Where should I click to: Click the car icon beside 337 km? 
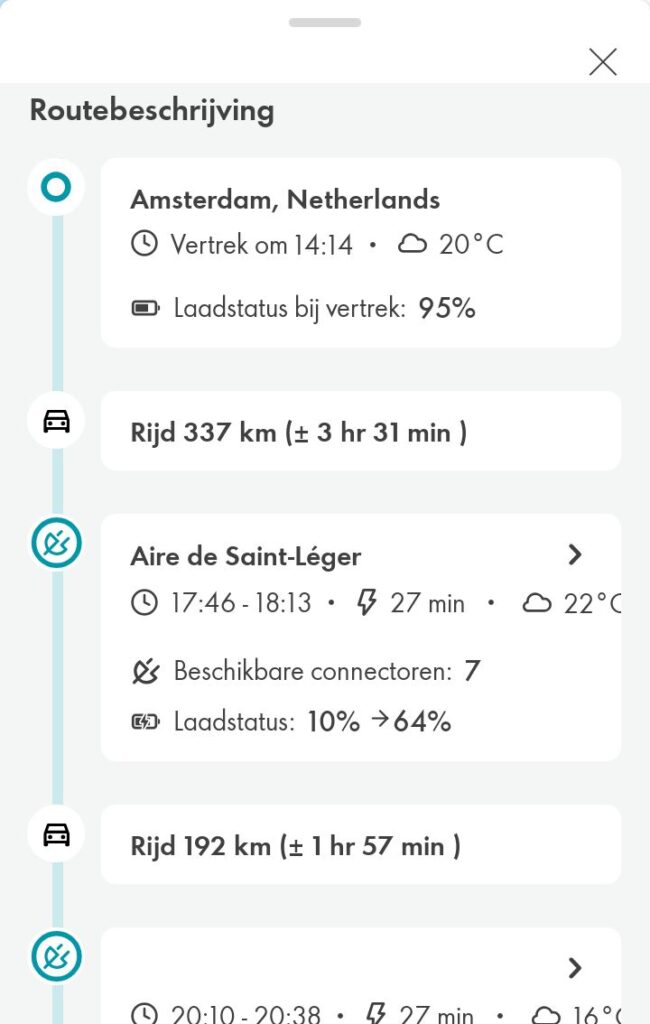tap(56, 421)
